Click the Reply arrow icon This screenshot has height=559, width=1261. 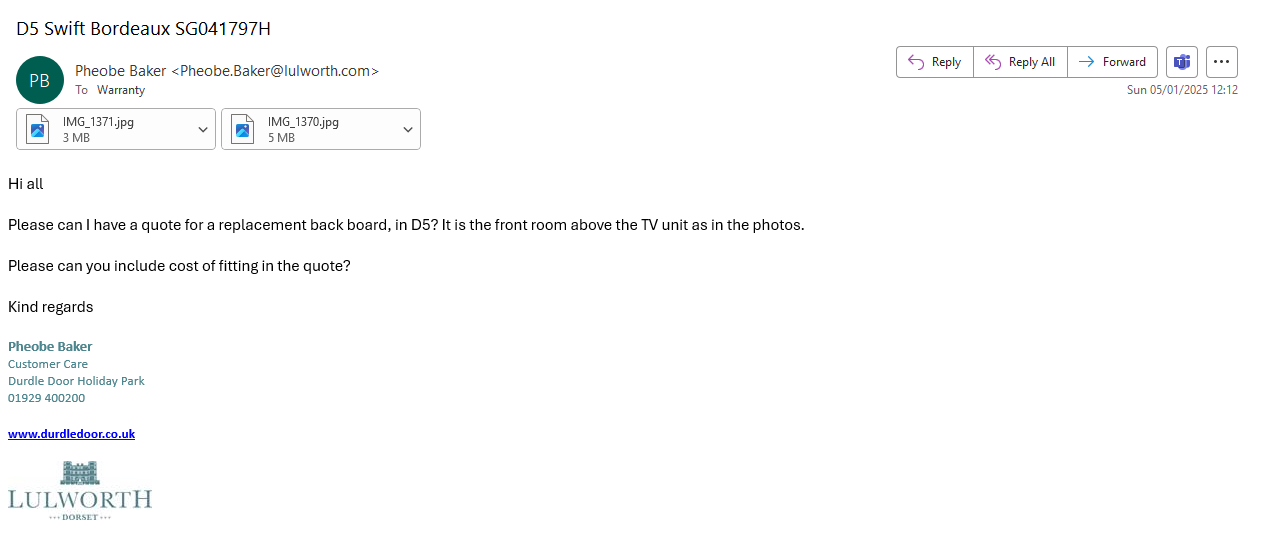[915, 62]
